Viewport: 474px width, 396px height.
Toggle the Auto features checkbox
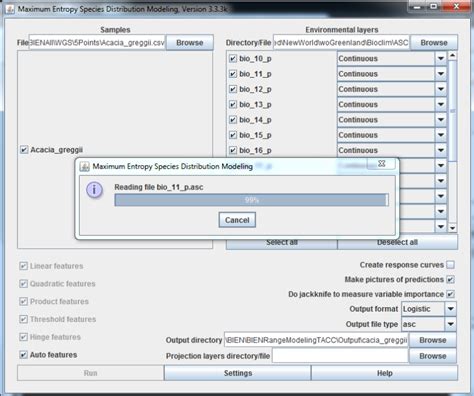tap(23, 355)
